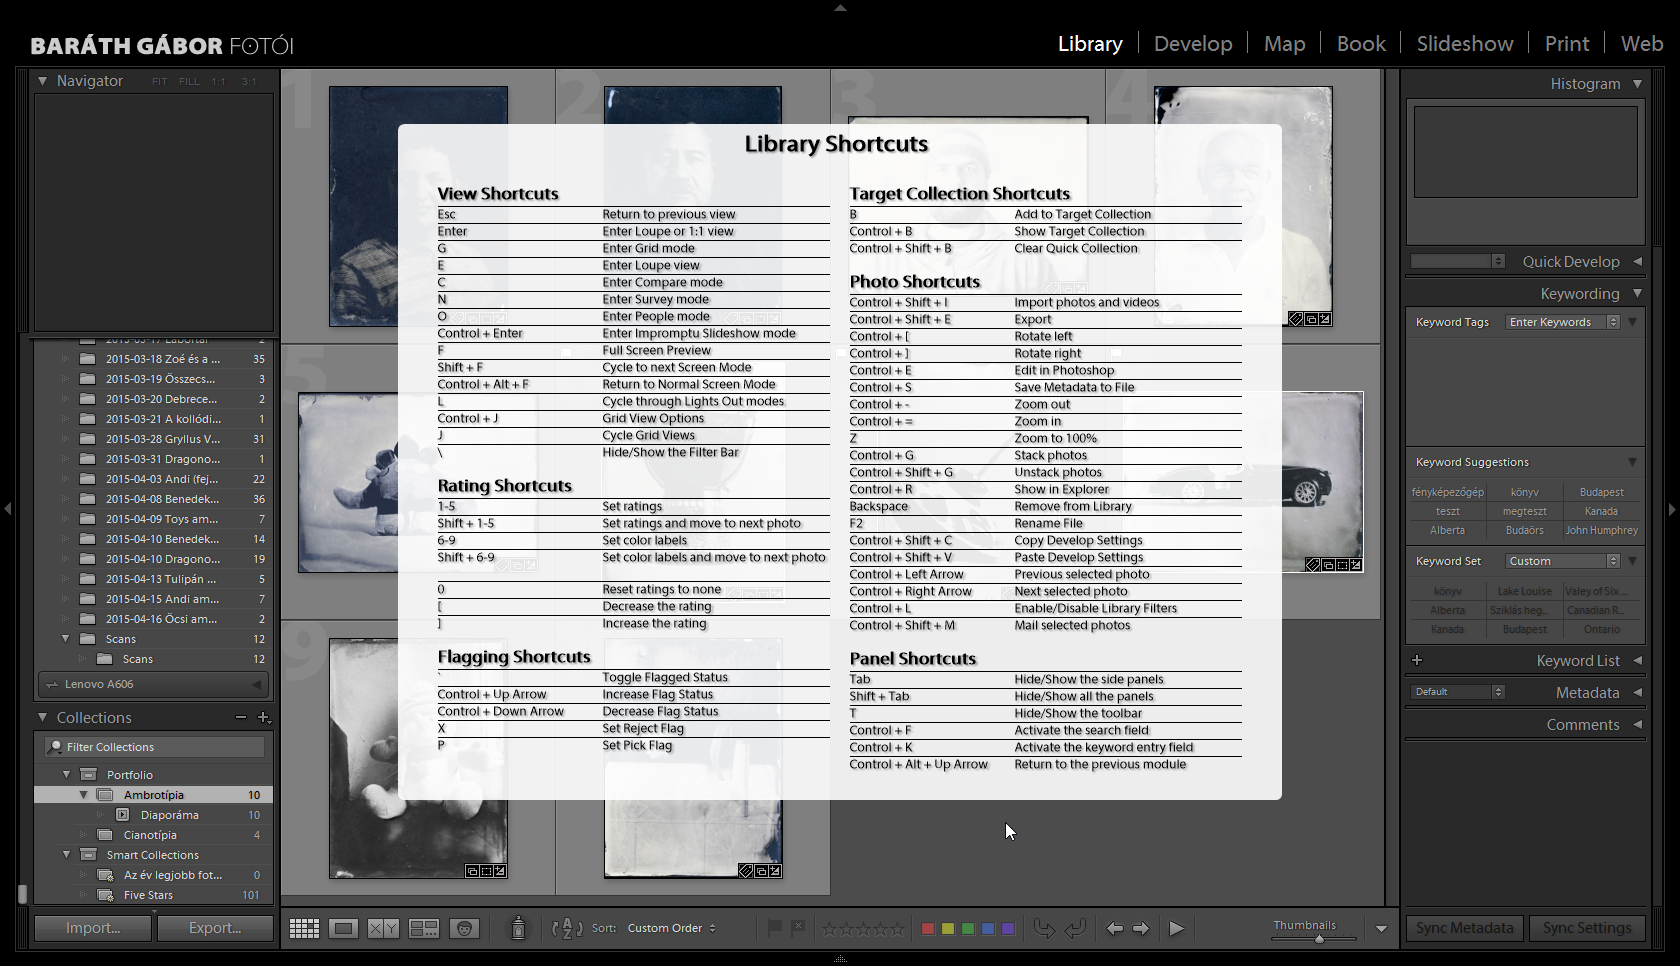Click Filter Collections search icon
Image resolution: width=1680 pixels, height=966 pixels.
(56, 747)
